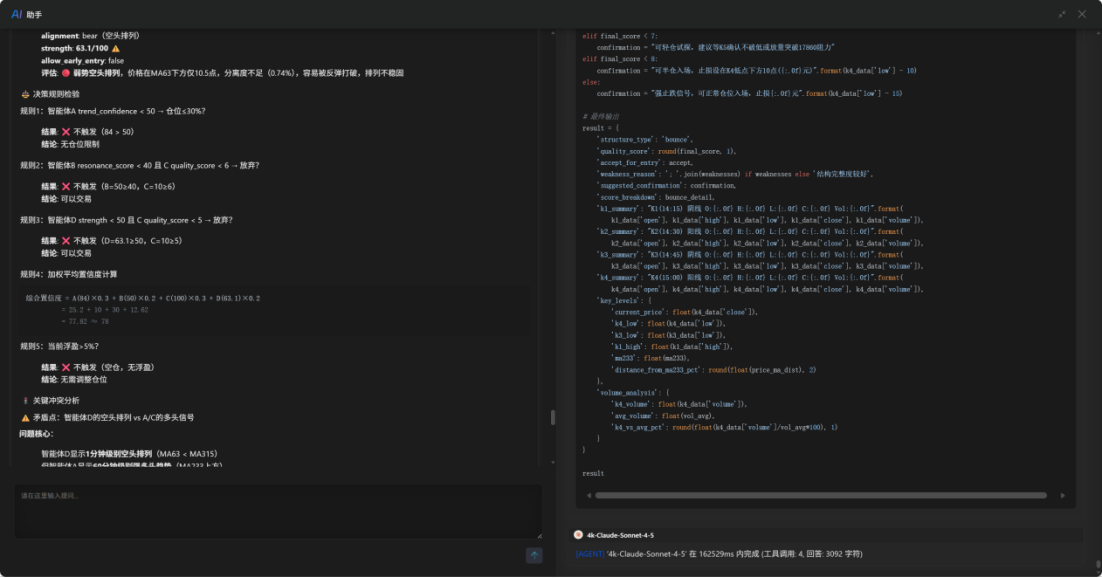Click the chat panel vertical scrollbar thumb
The image size is (1102, 578).
(x=552, y=417)
